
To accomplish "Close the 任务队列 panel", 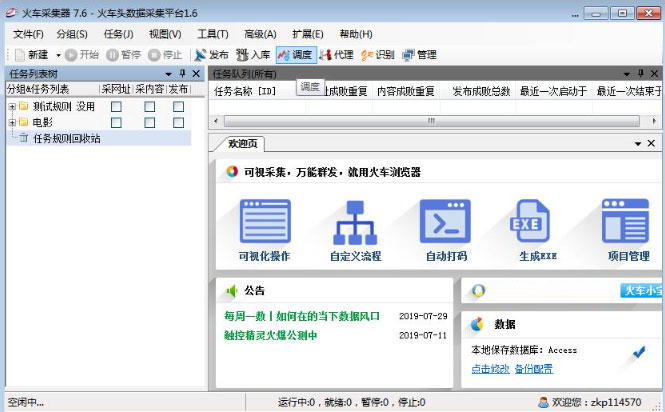I will (654, 74).
